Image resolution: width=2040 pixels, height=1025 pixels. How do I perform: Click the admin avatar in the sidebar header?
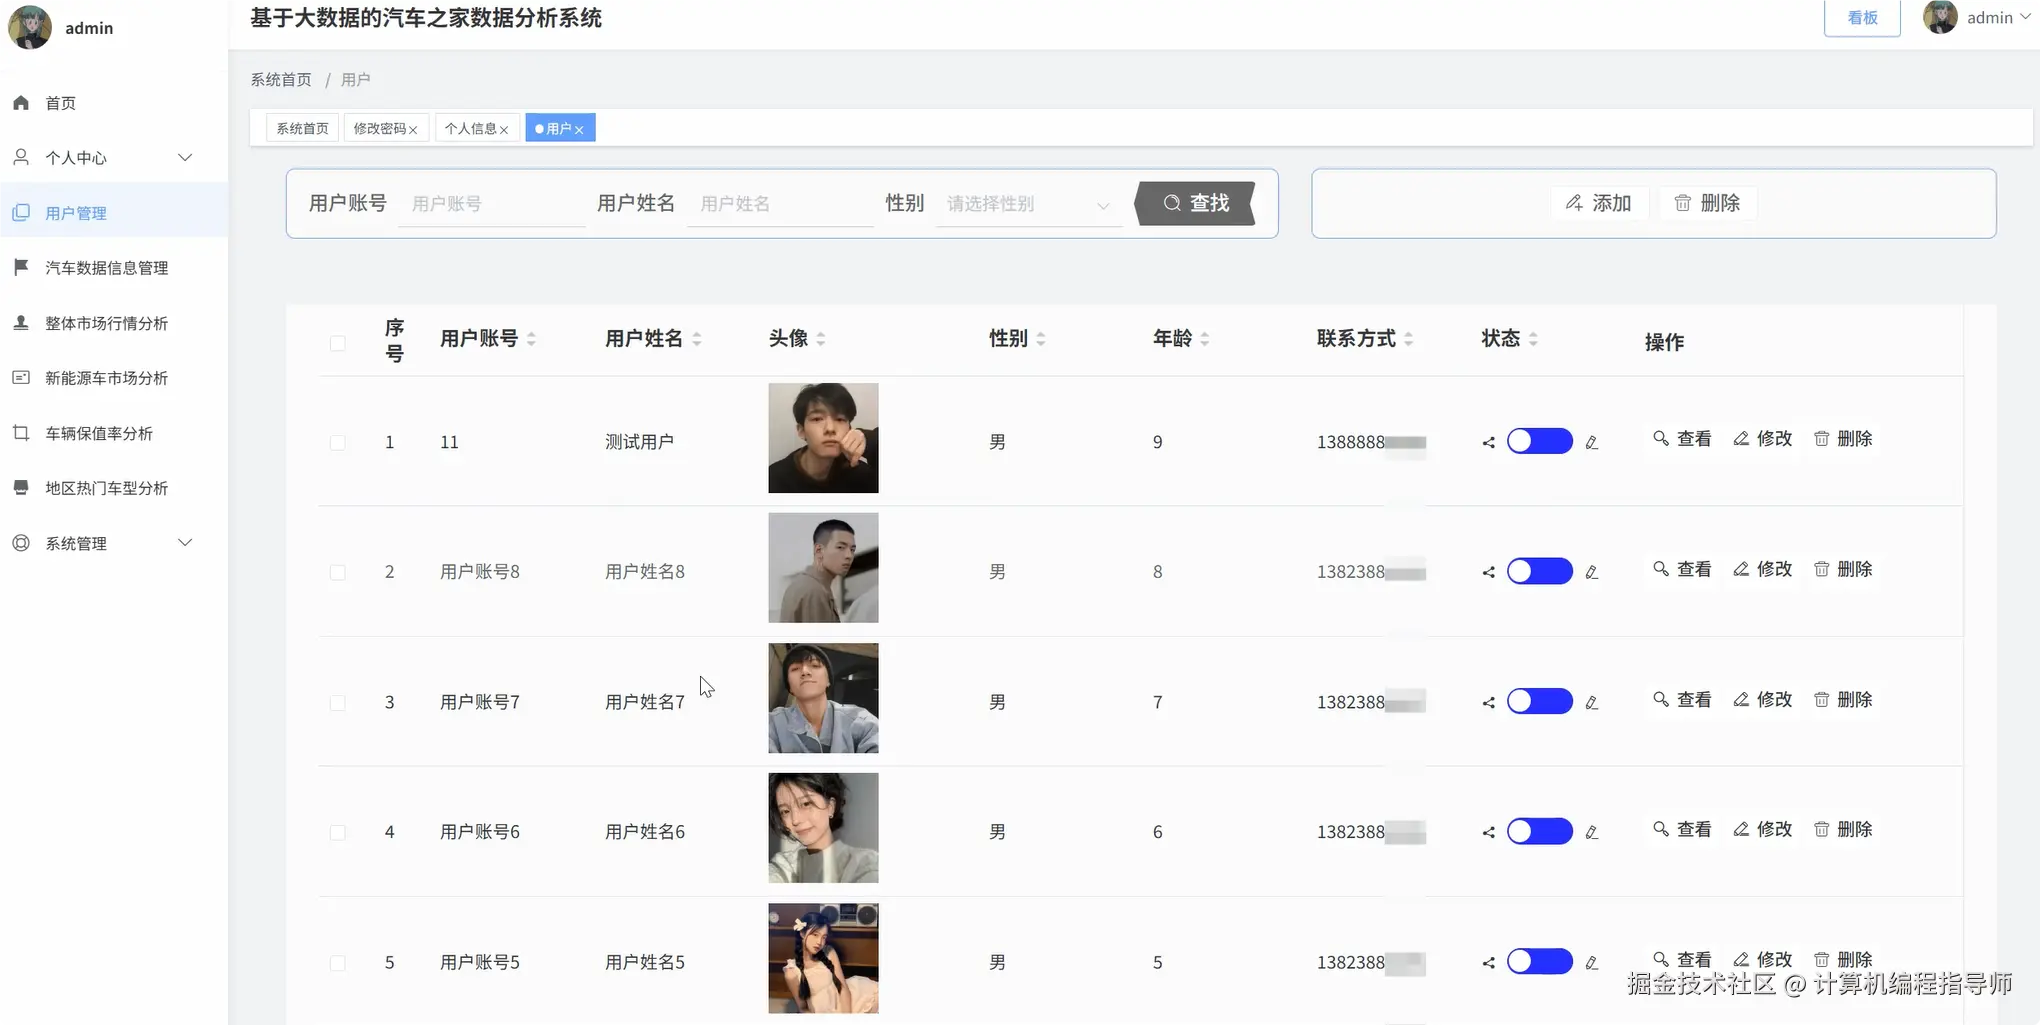[x=30, y=27]
